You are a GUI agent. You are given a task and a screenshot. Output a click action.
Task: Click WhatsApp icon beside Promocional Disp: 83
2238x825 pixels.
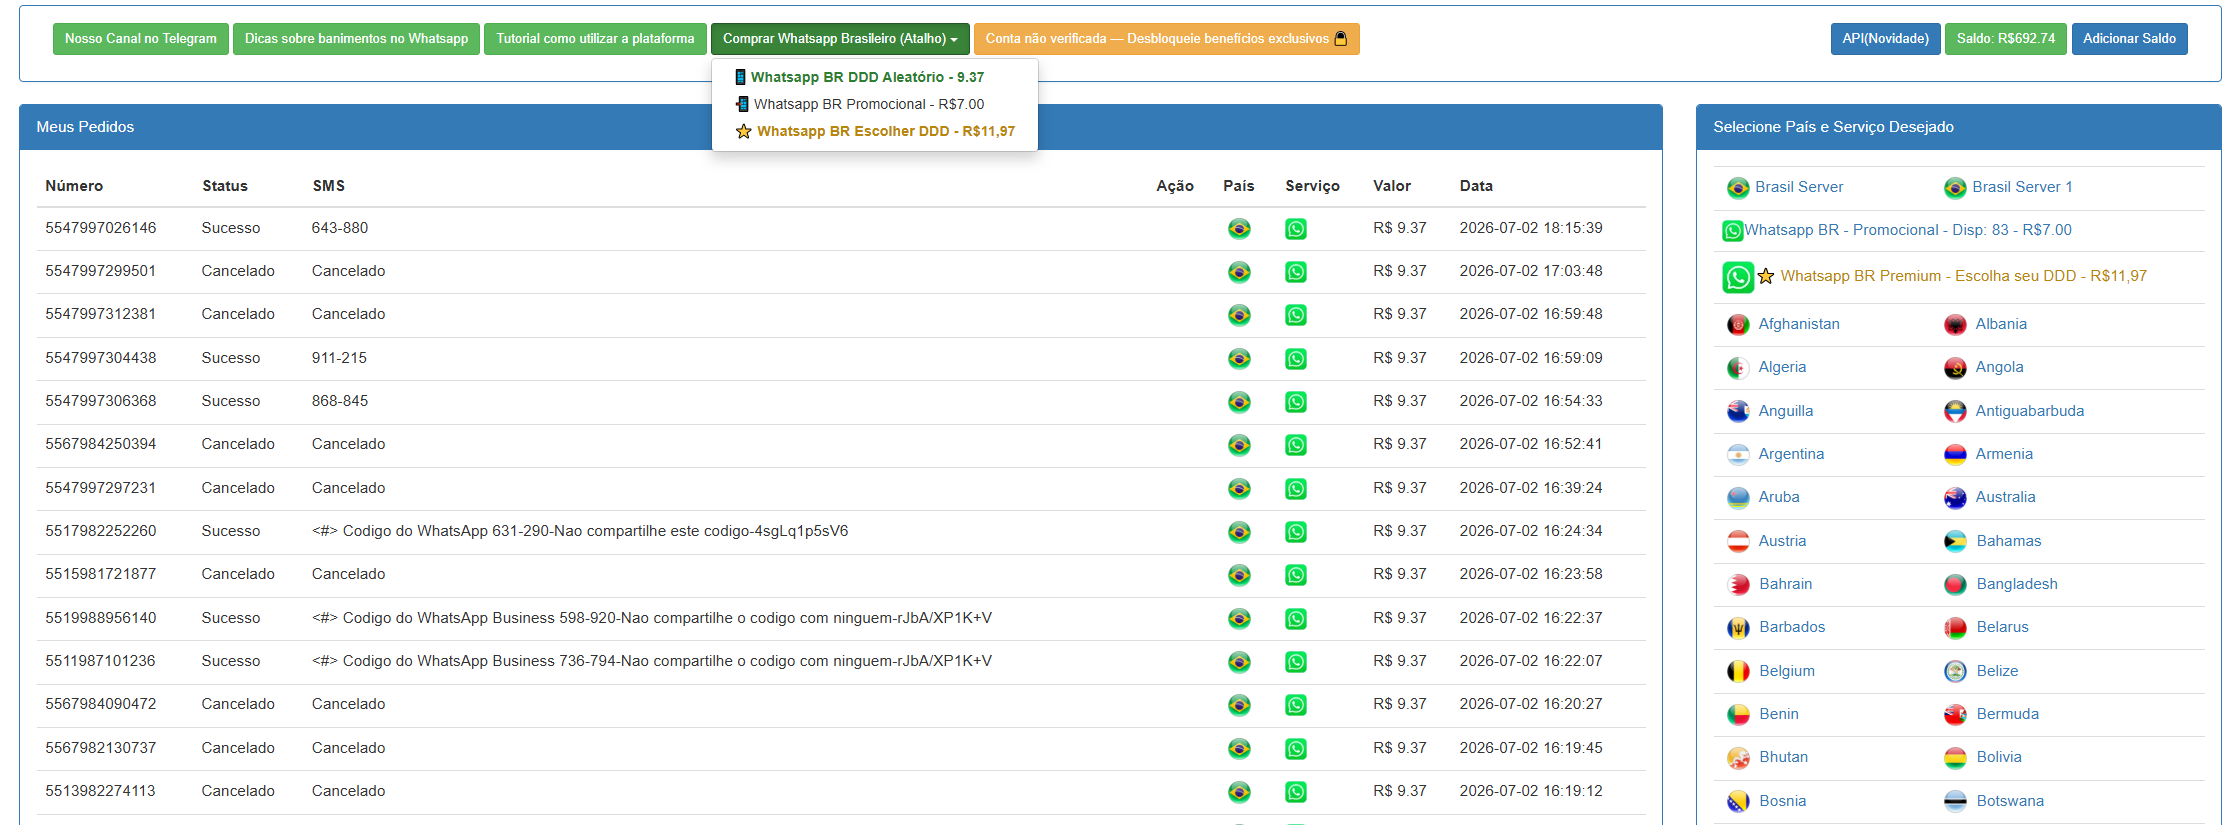(1733, 231)
